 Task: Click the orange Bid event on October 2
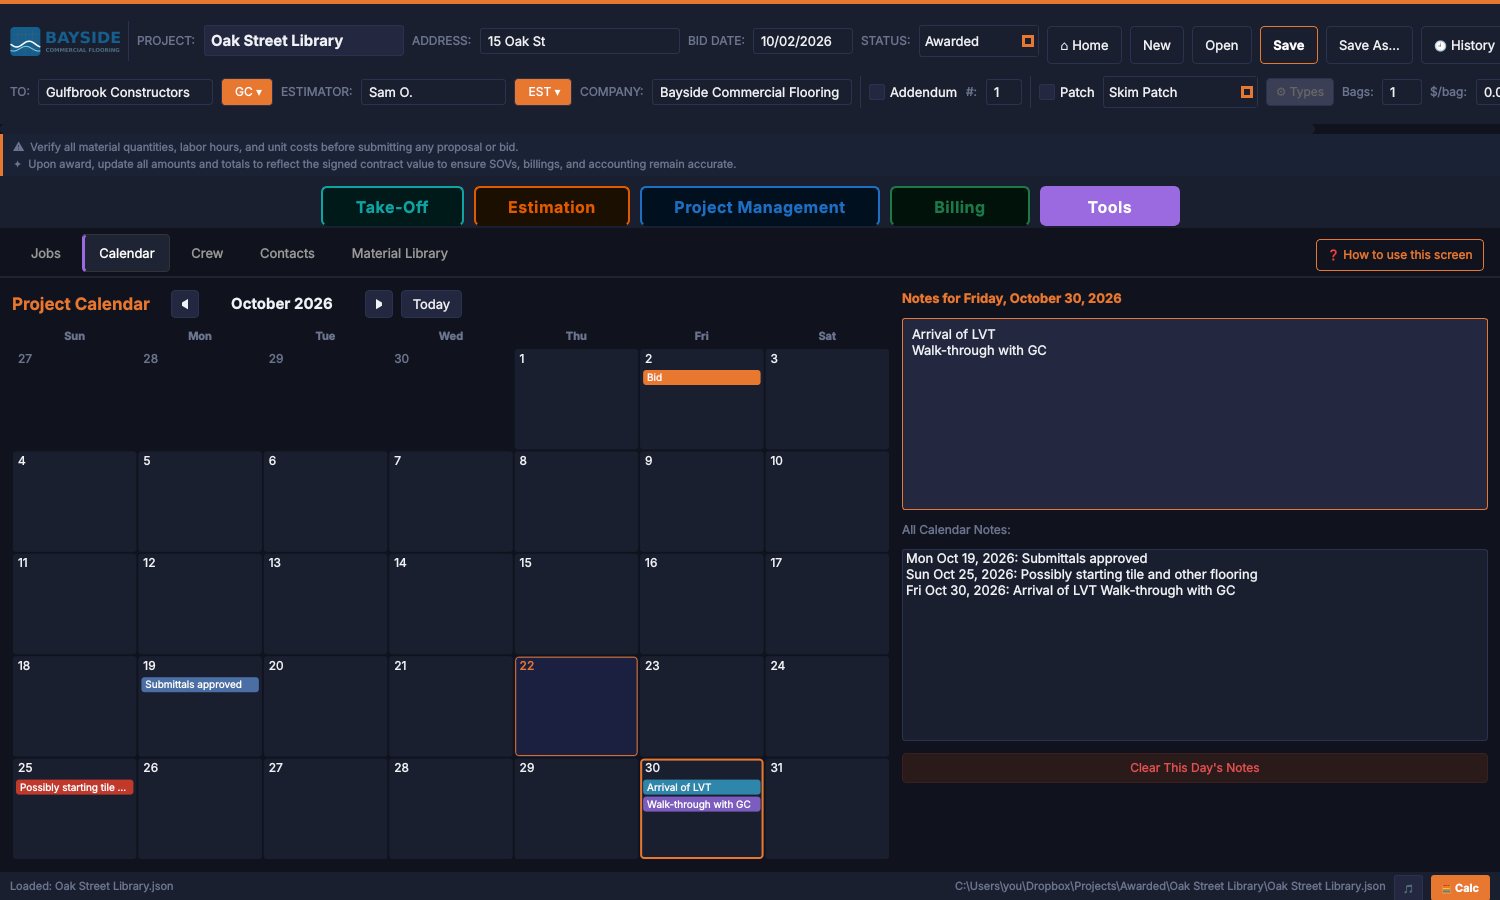pos(701,377)
